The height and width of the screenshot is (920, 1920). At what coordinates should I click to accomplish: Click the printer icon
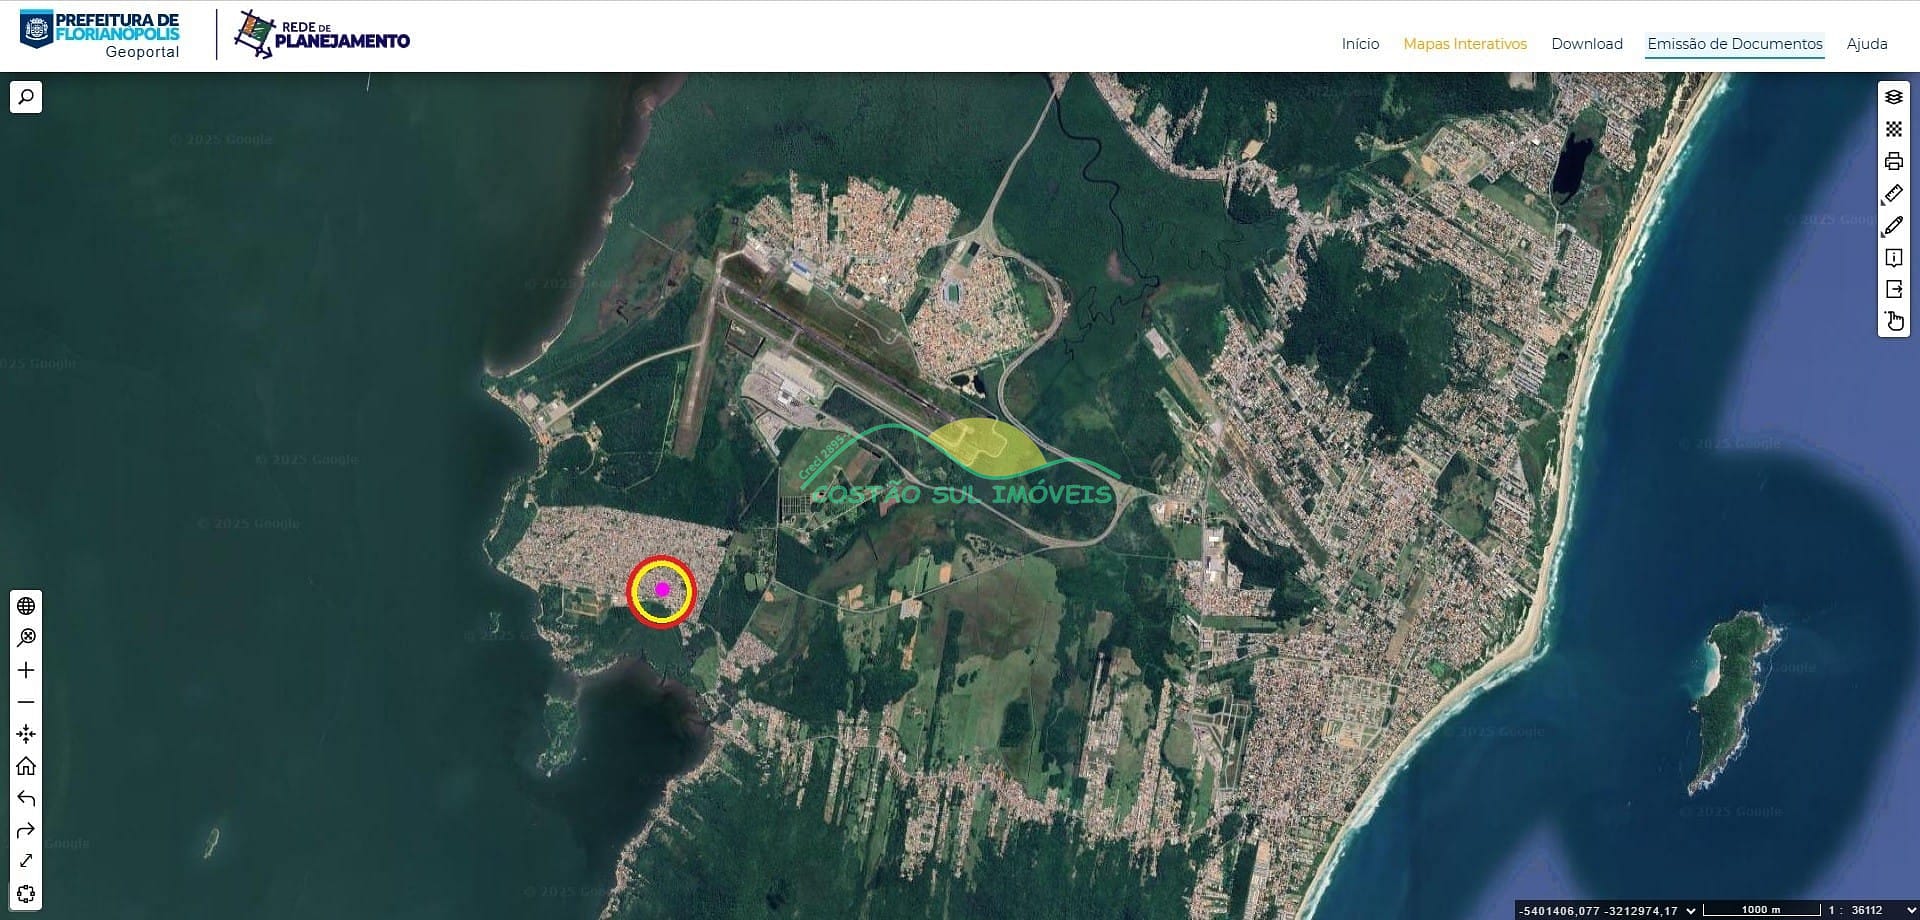(x=1893, y=161)
